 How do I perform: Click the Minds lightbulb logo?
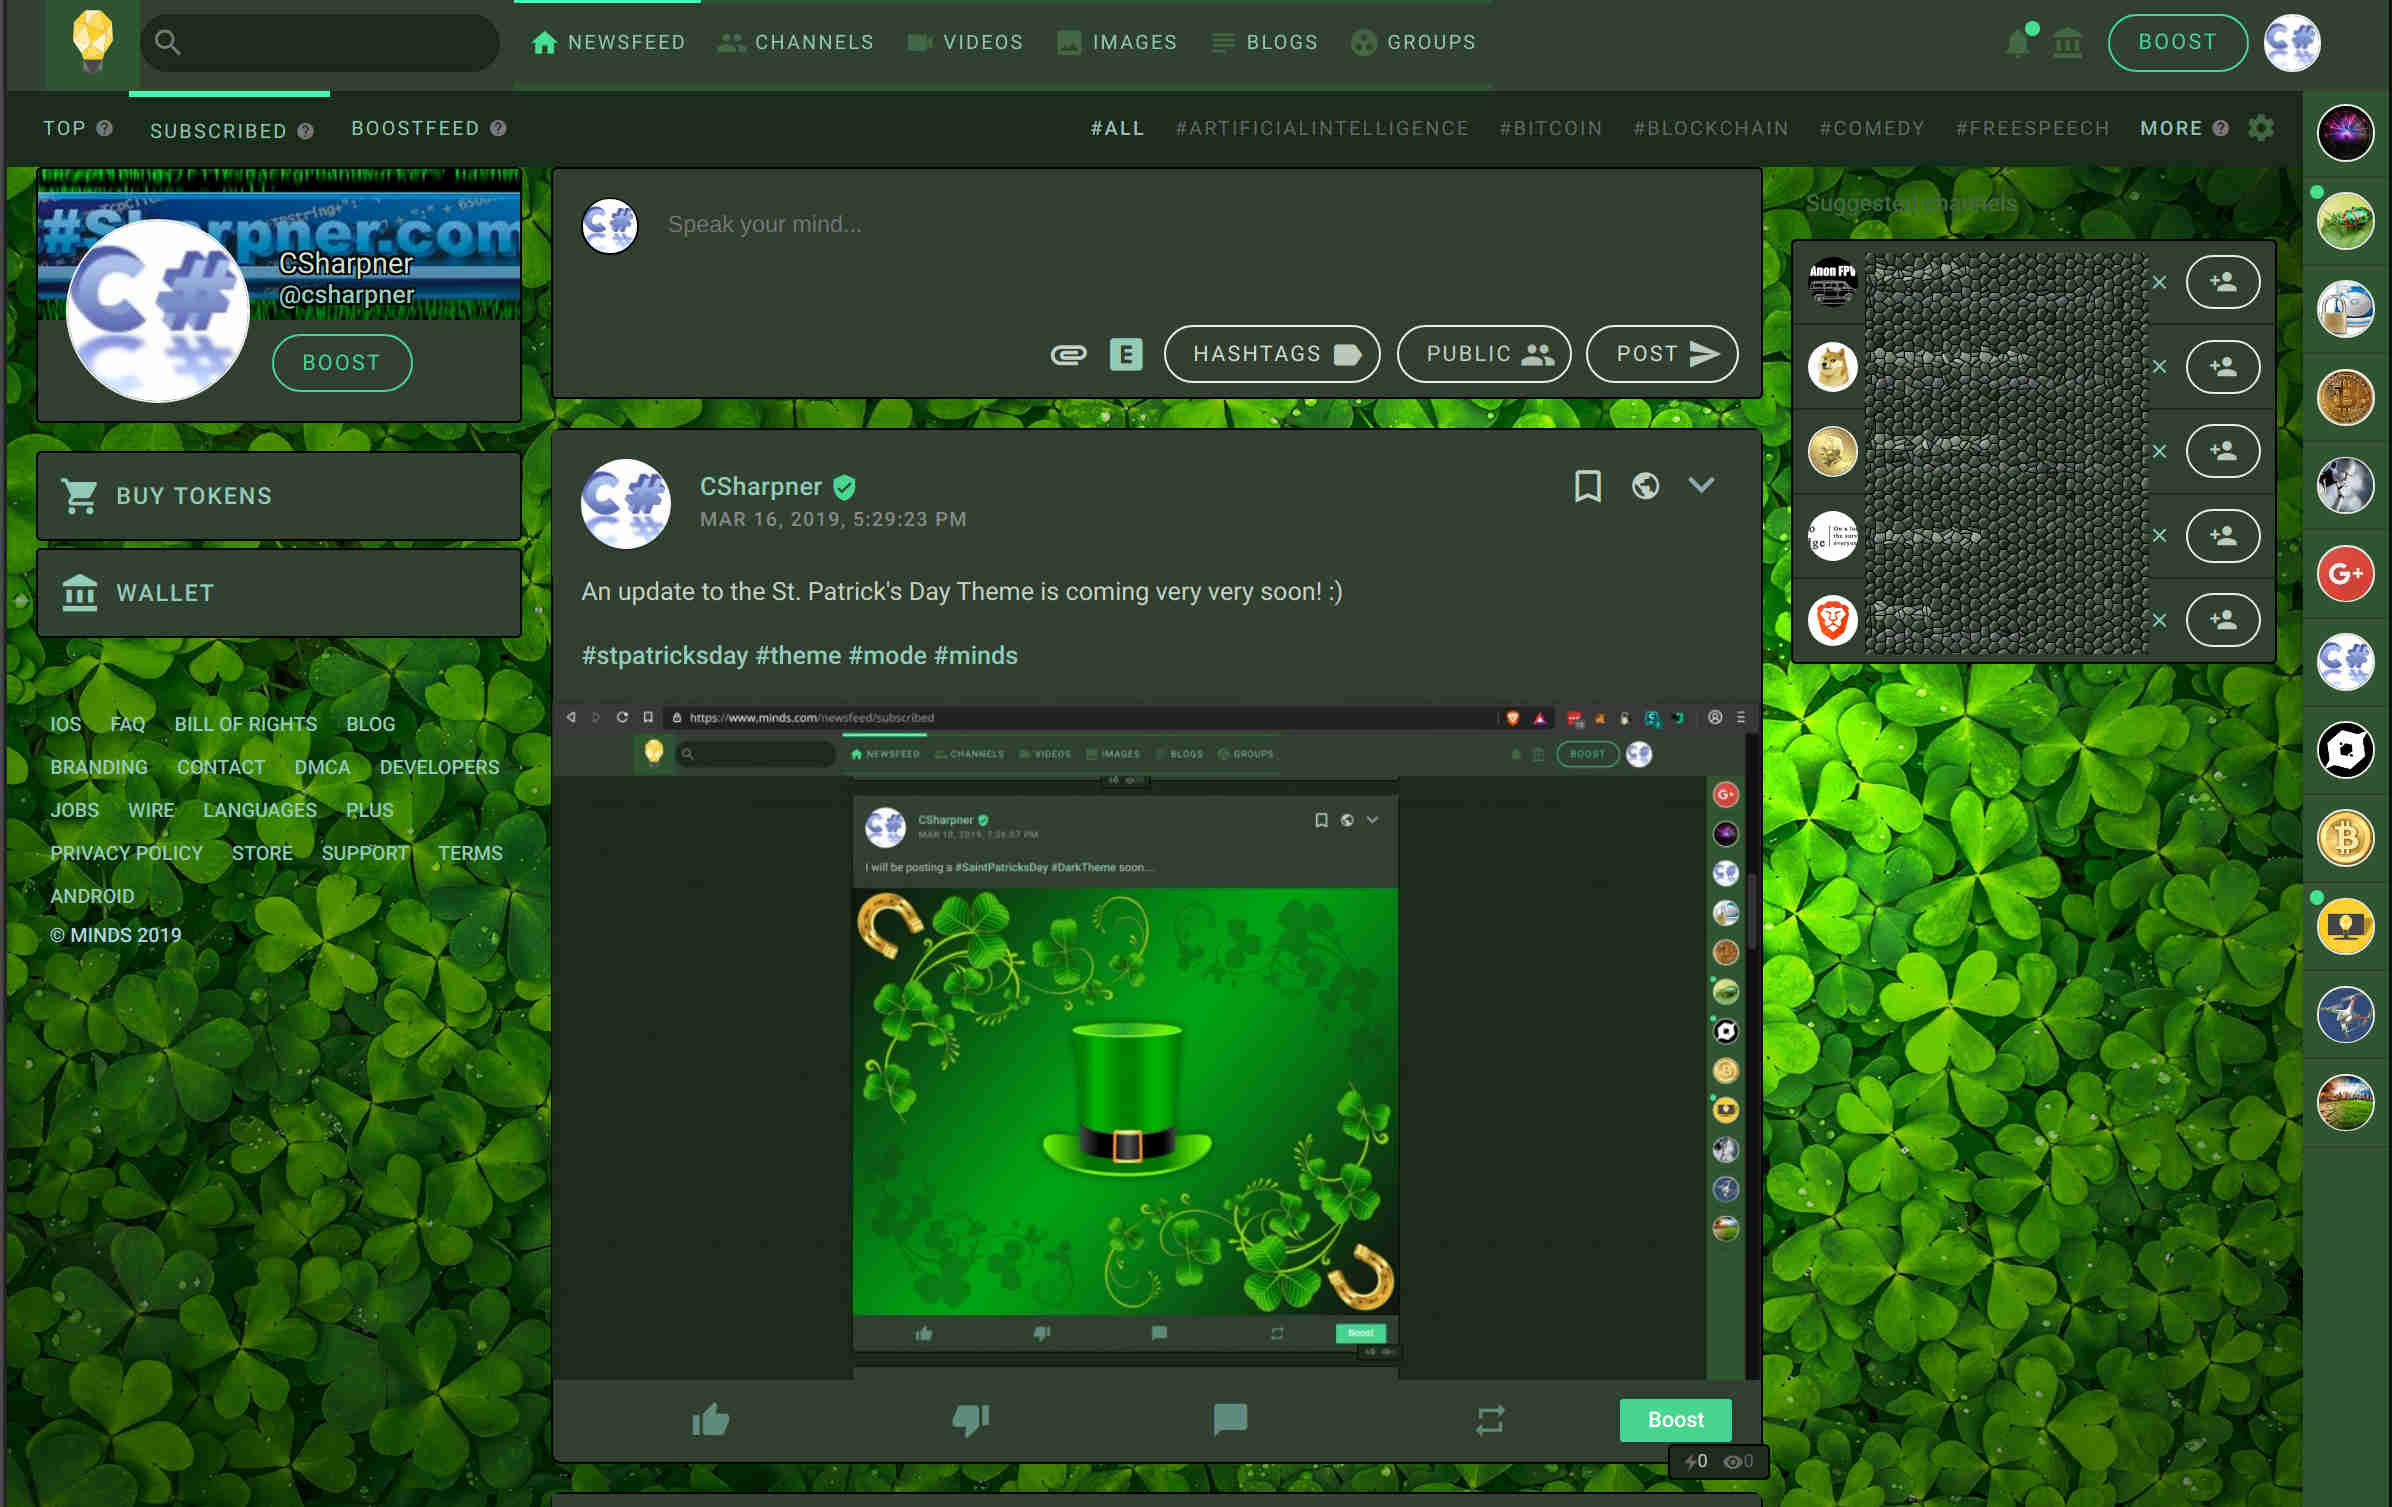pos(91,42)
